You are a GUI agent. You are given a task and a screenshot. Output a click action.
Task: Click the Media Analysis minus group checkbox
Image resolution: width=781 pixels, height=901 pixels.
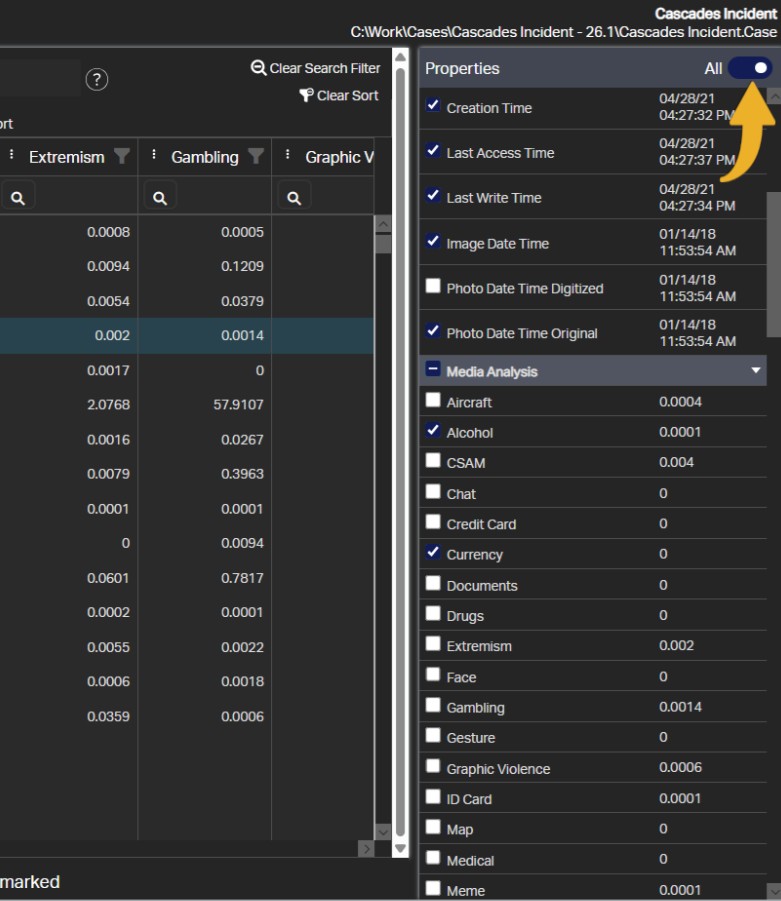pyautogui.click(x=433, y=370)
